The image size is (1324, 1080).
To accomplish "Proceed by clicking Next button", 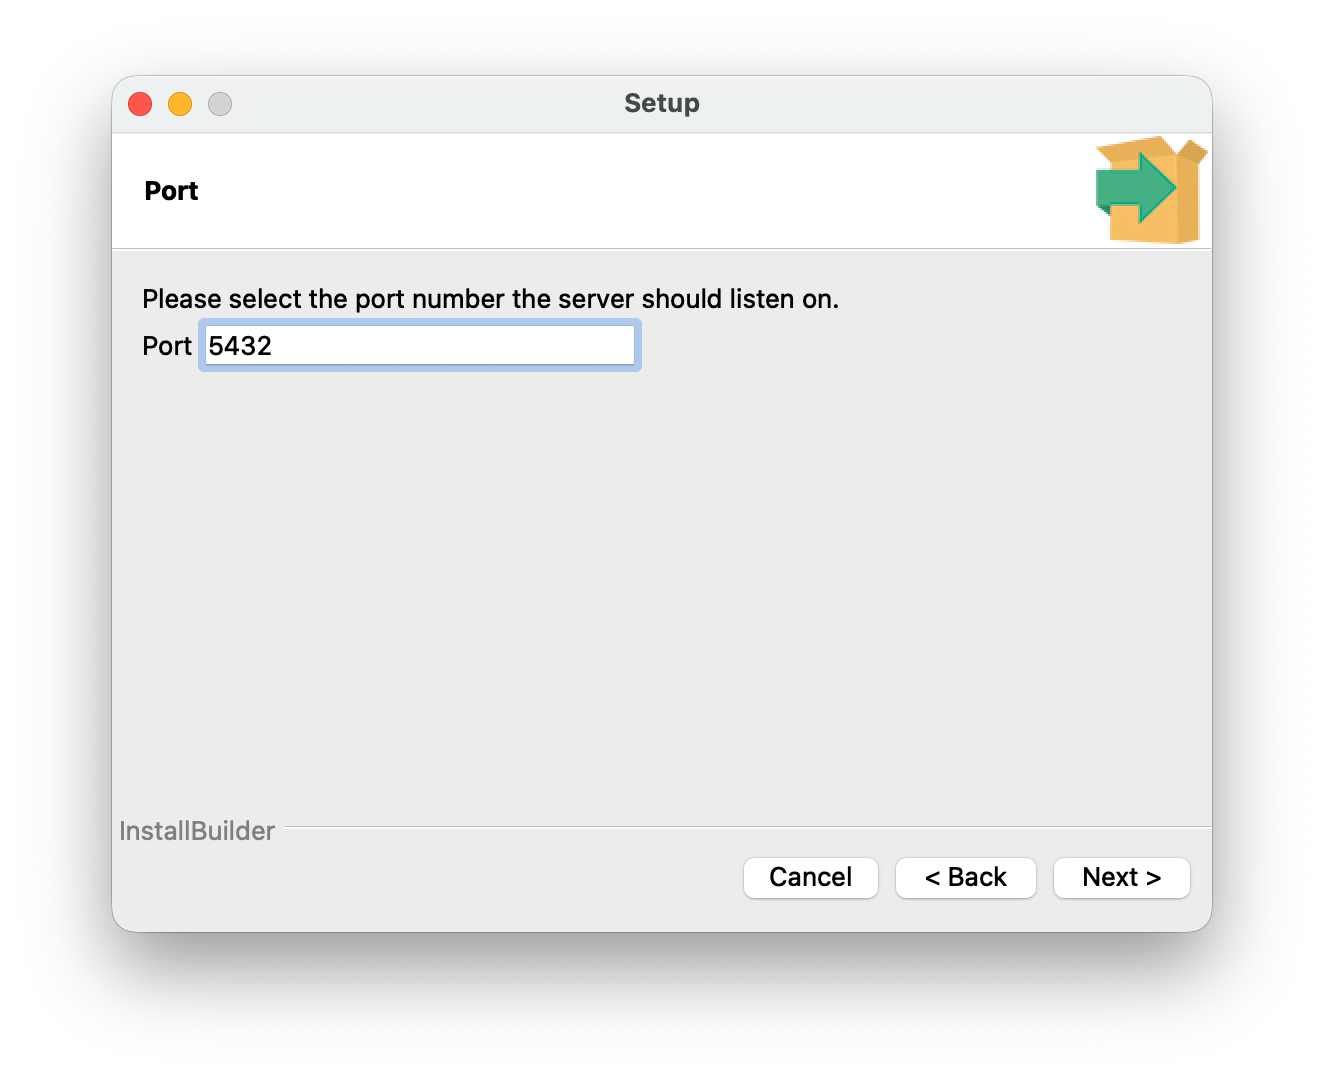I will [x=1121, y=878].
